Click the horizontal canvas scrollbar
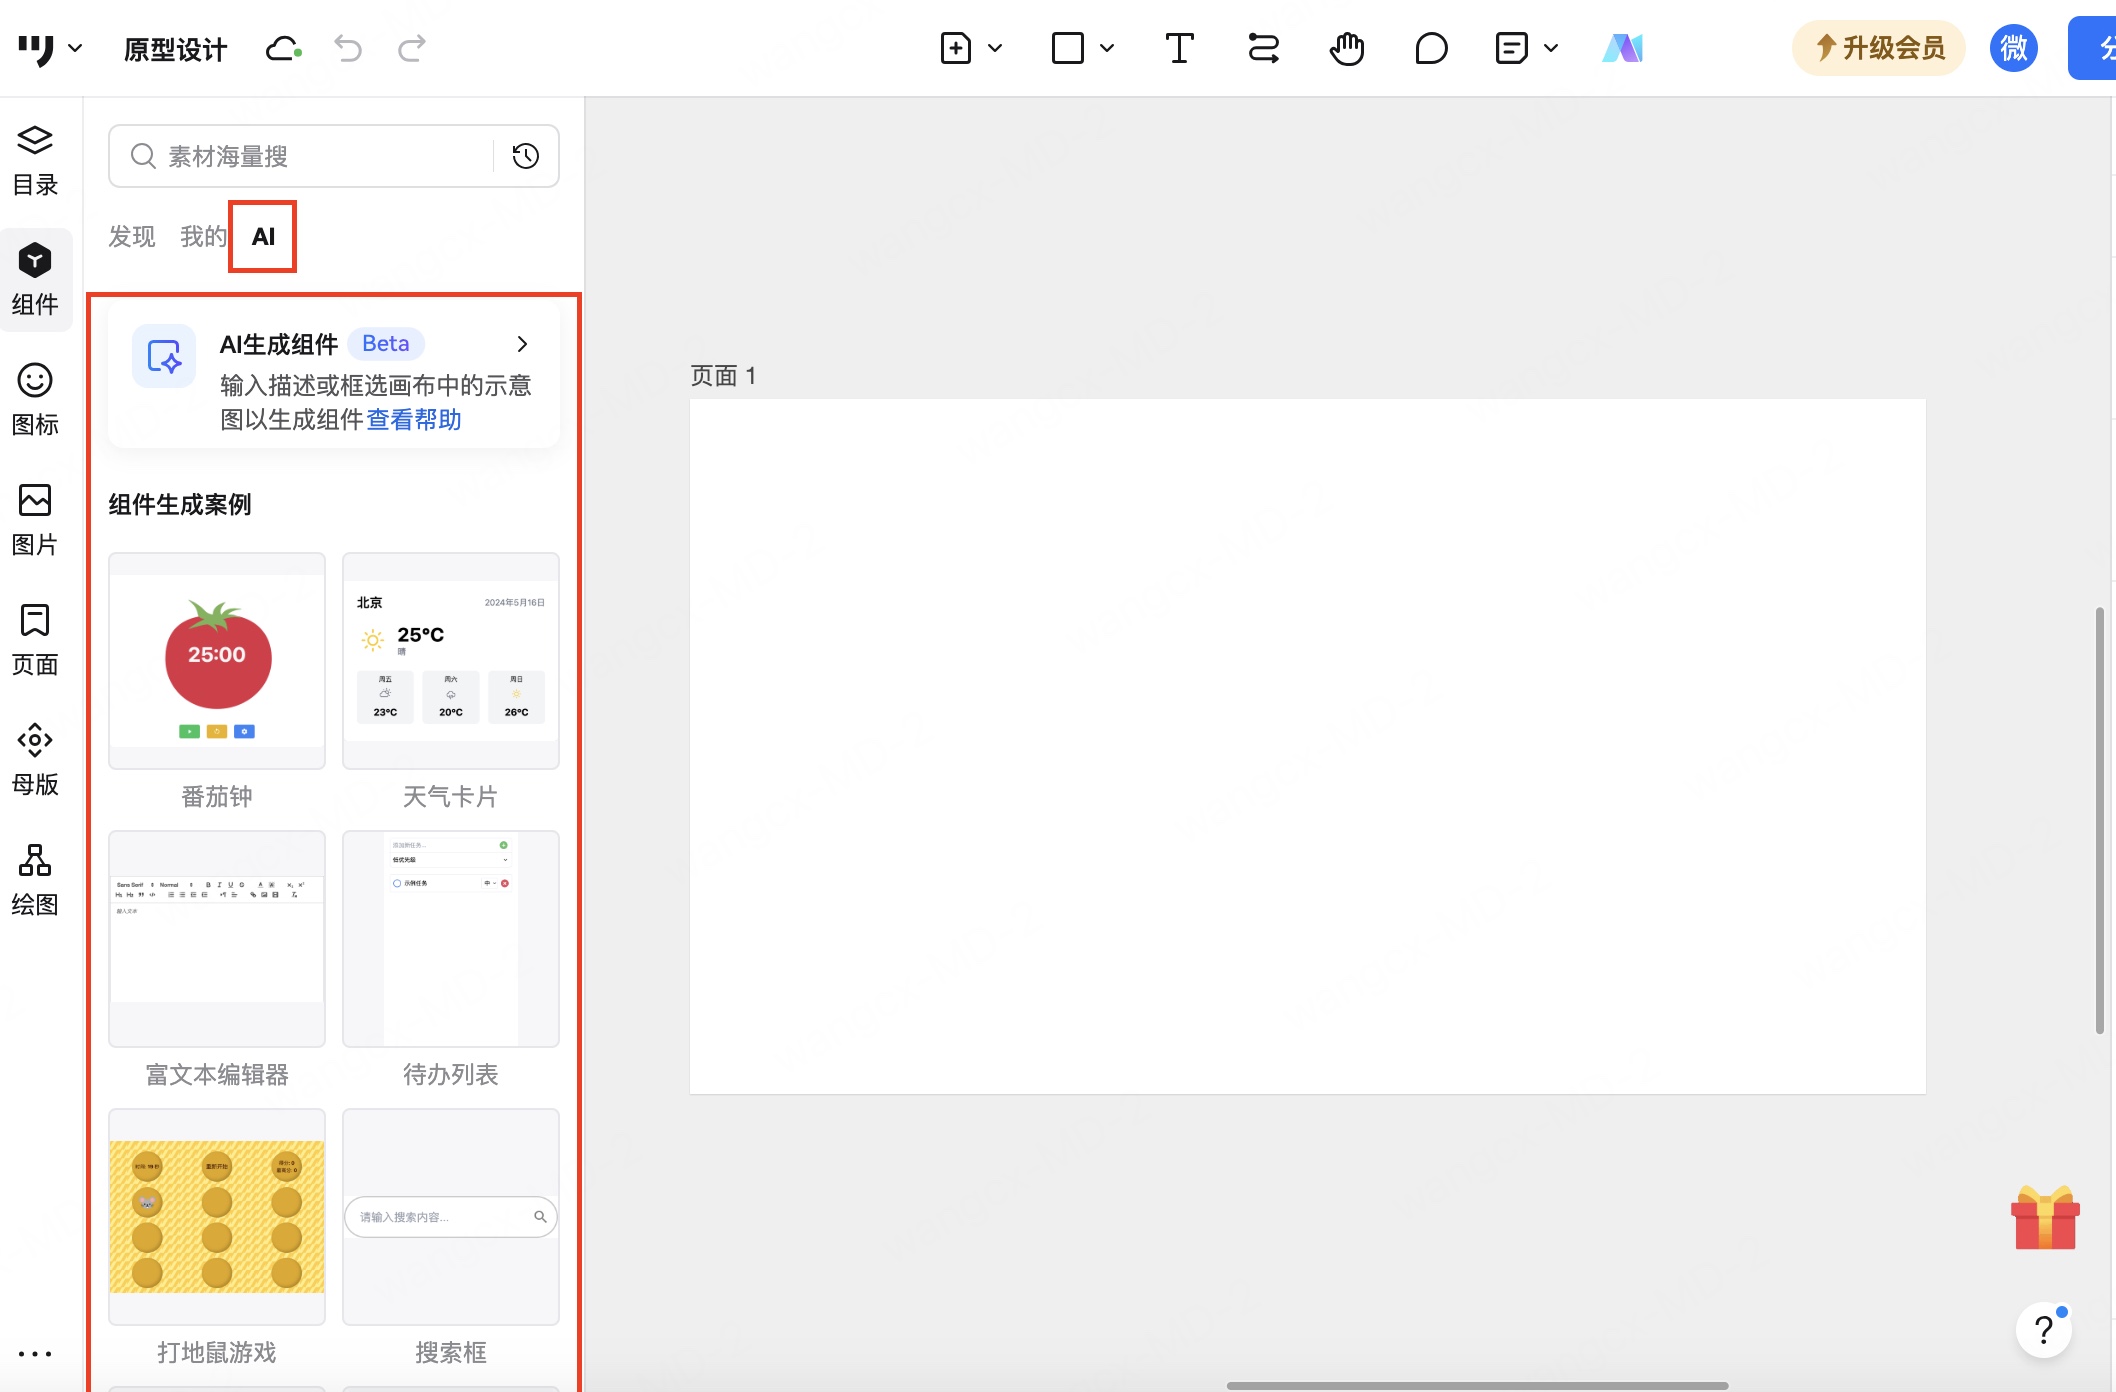The image size is (2116, 1392). tap(1477, 1385)
